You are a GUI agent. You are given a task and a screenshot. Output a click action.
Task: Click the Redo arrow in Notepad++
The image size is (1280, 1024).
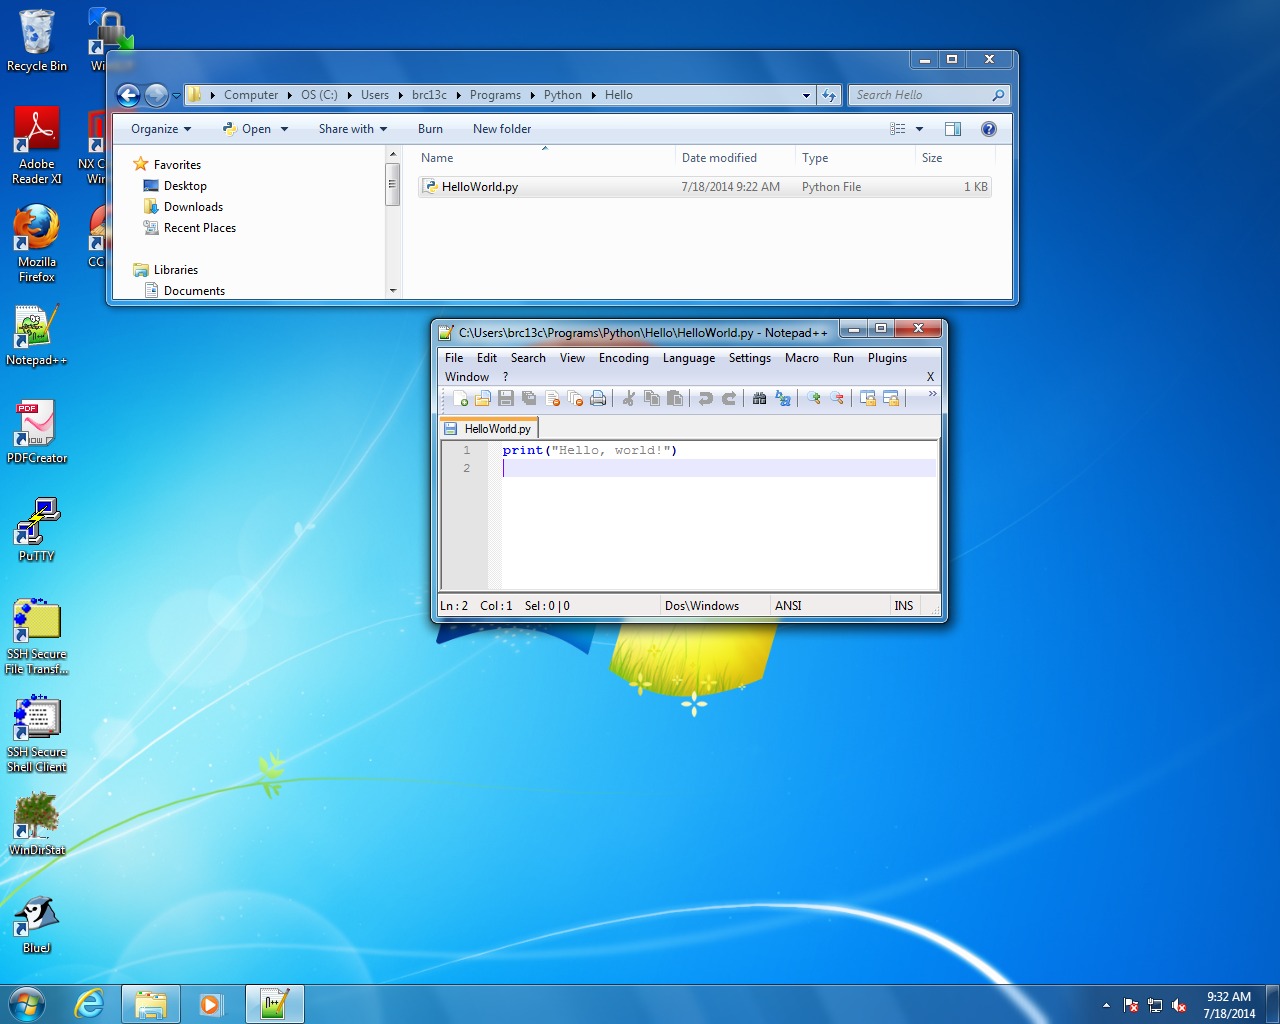[729, 398]
